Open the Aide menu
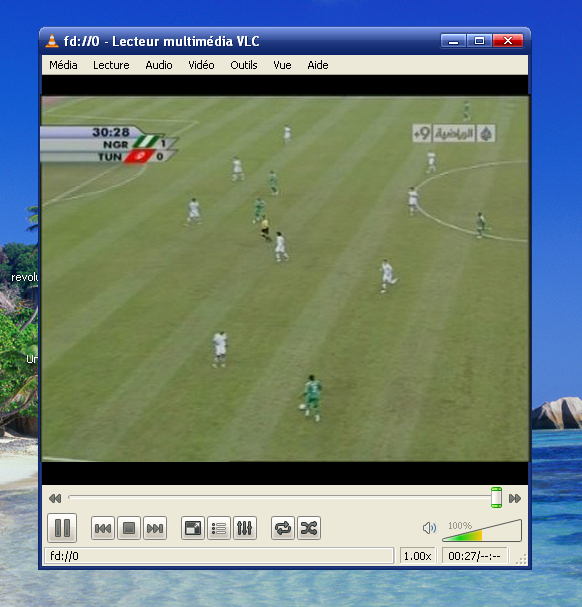This screenshot has width=582, height=607. pos(318,65)
